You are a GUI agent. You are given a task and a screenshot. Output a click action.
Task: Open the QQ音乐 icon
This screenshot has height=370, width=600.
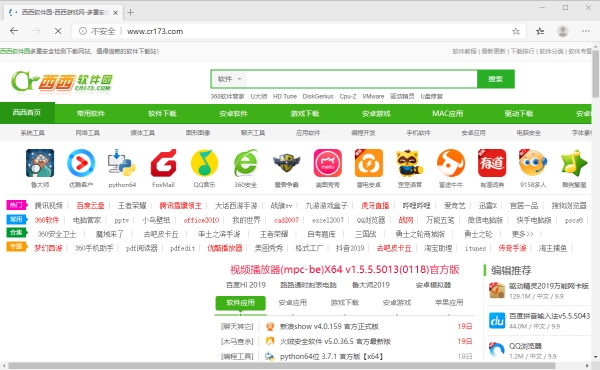(204, 163)
